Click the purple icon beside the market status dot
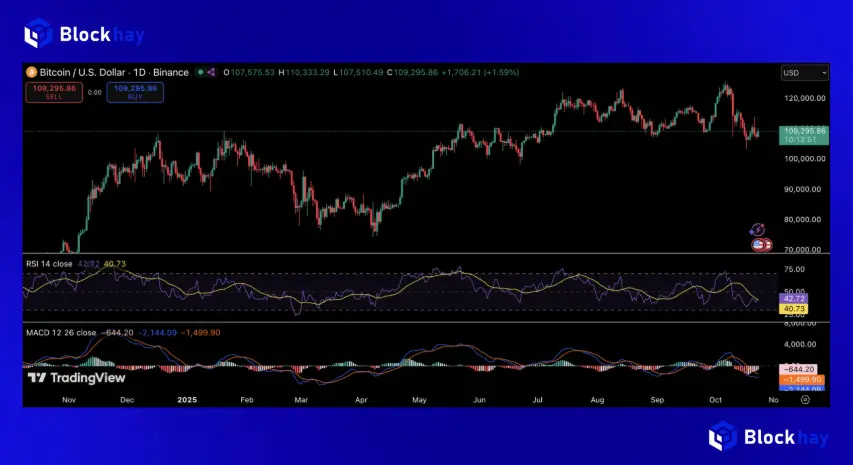853x465 pixels. click(x=211, y=72)
